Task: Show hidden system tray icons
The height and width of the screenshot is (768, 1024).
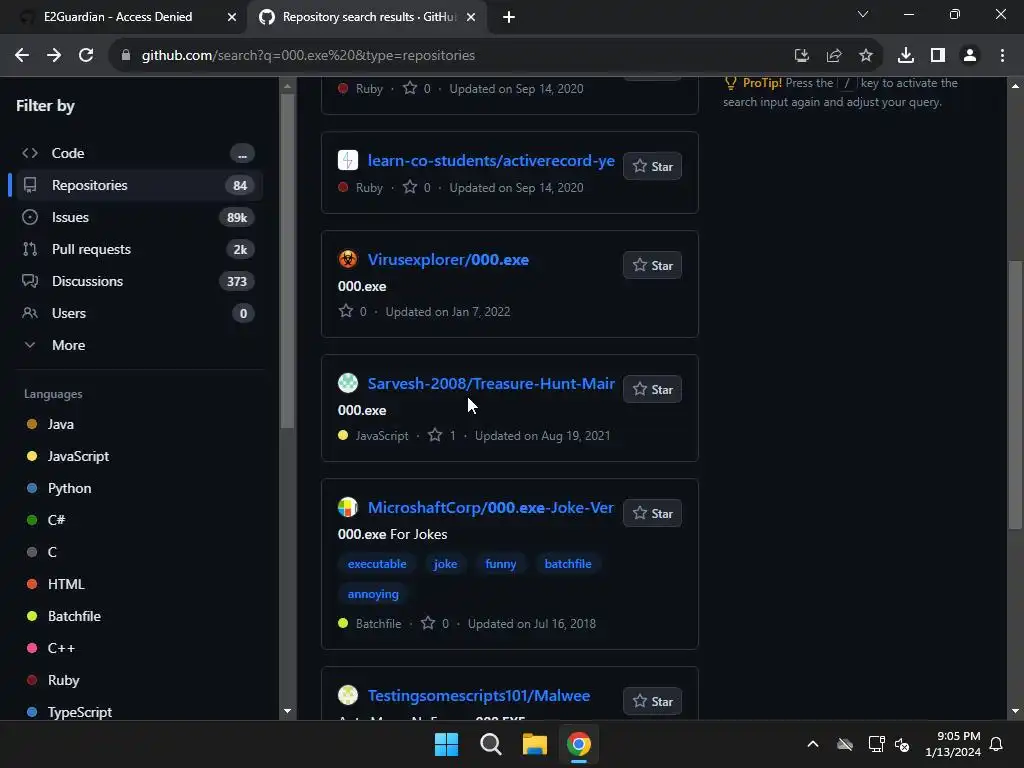Action: [x=813, y=744]
